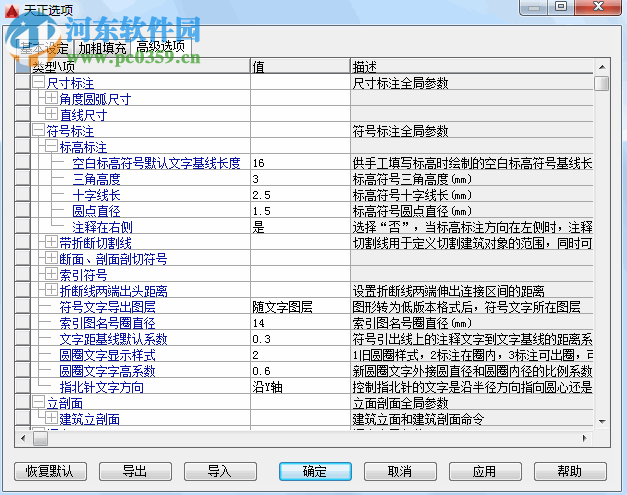Click the 符号标注全局参数 description
The width and height of the screenshot is (627, 495).
[400, 131]
